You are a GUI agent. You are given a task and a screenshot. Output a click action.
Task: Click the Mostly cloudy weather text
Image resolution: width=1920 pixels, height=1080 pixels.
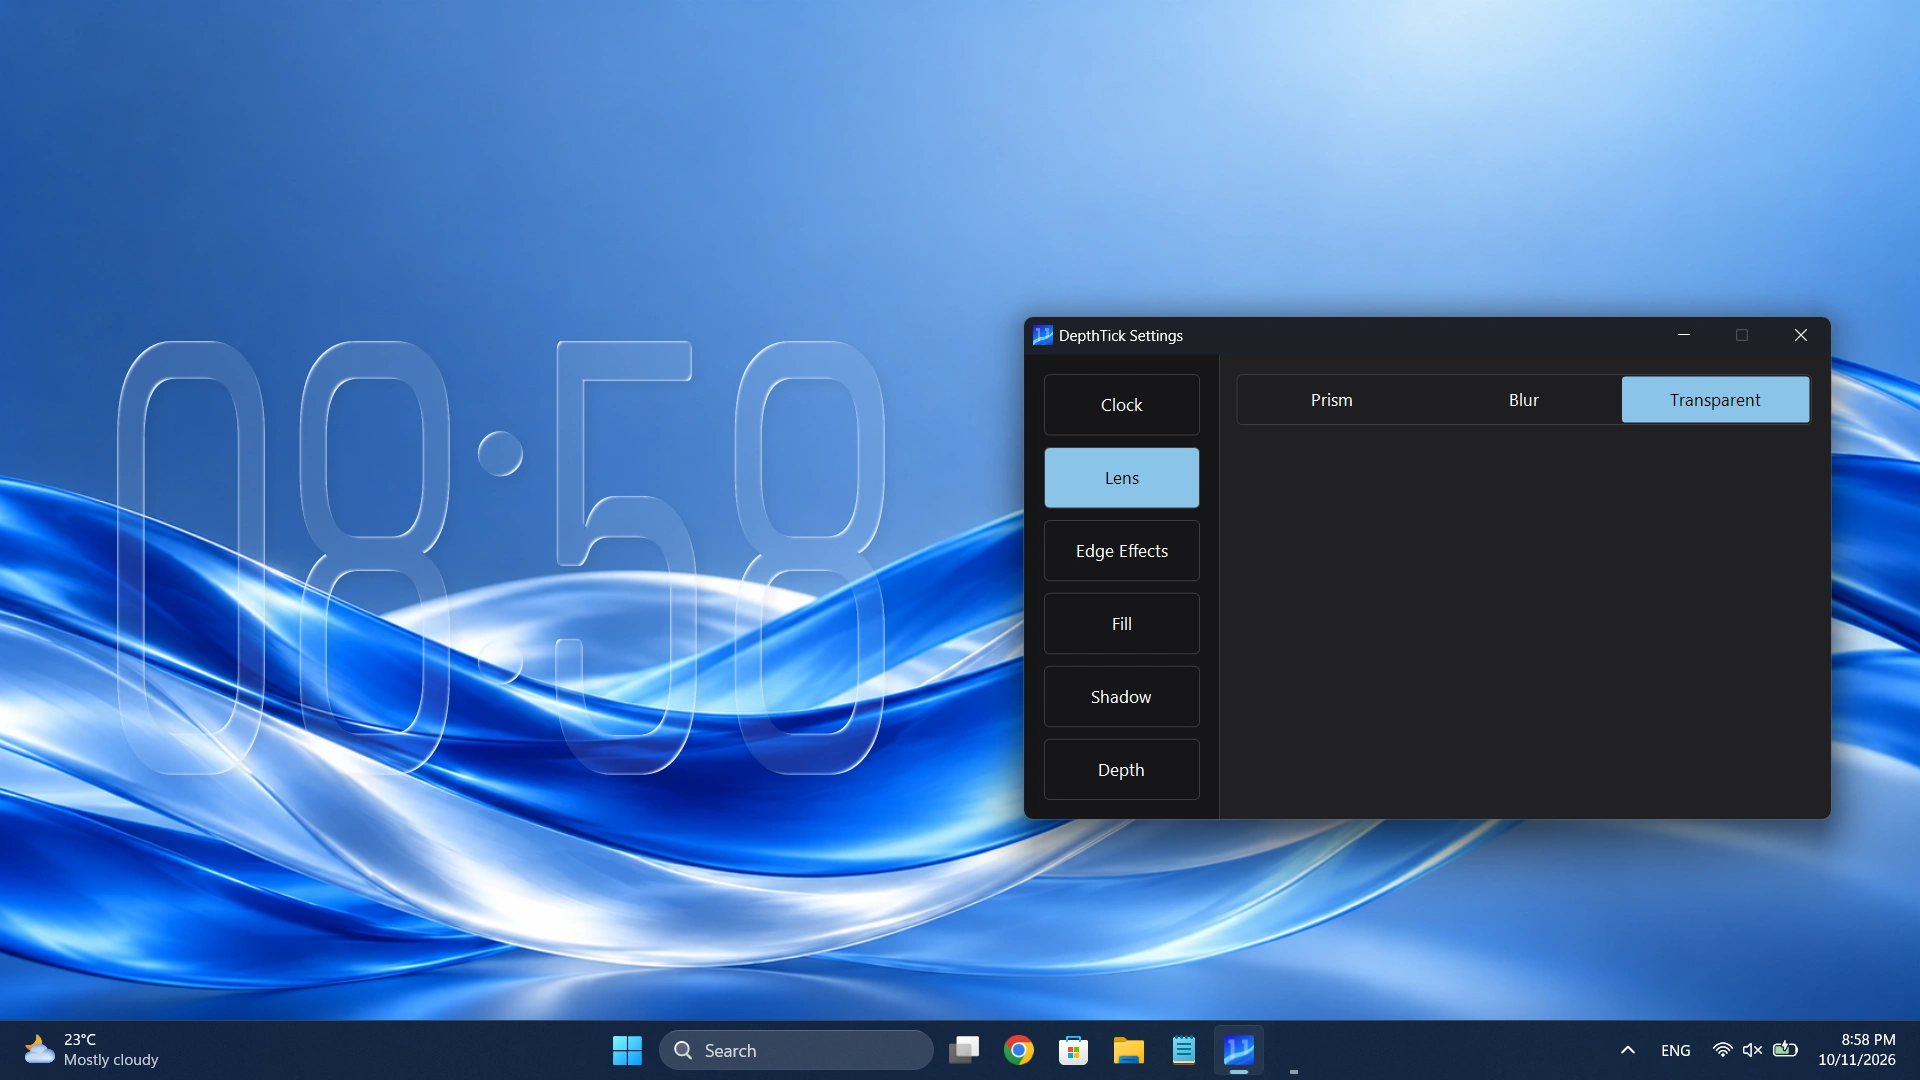111,1060
